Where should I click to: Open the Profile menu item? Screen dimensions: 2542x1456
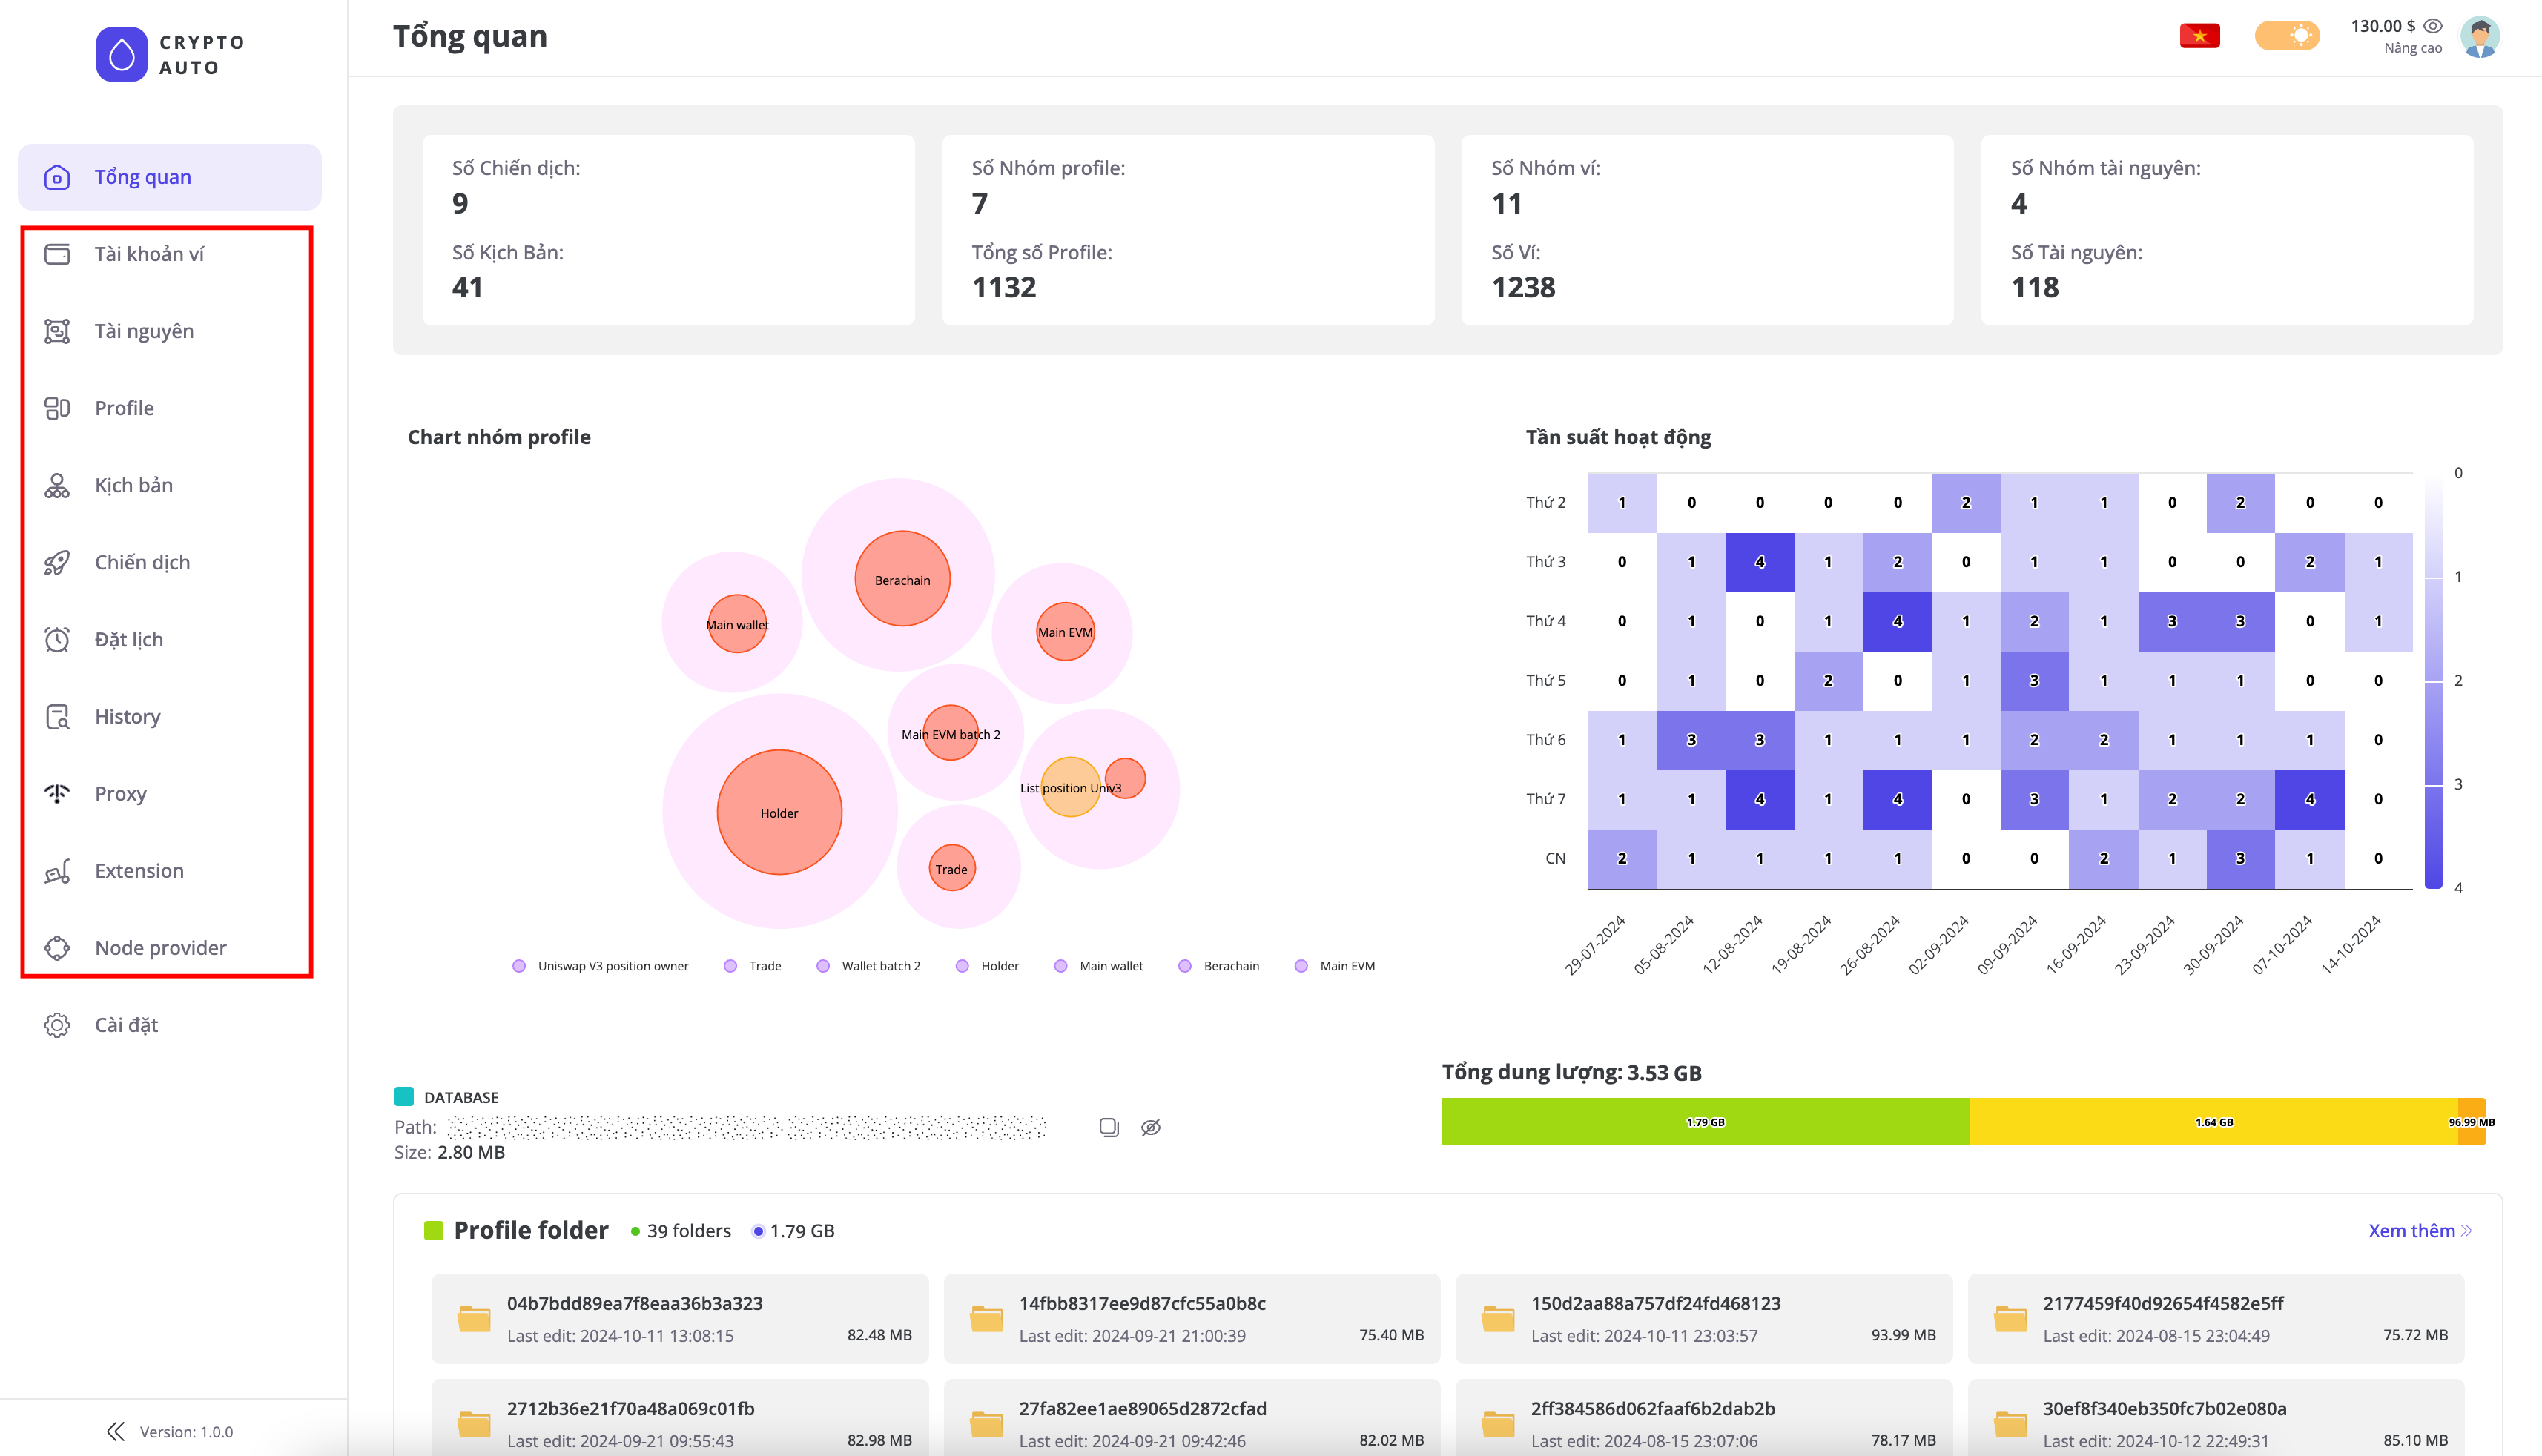click(x=124, y=408)
